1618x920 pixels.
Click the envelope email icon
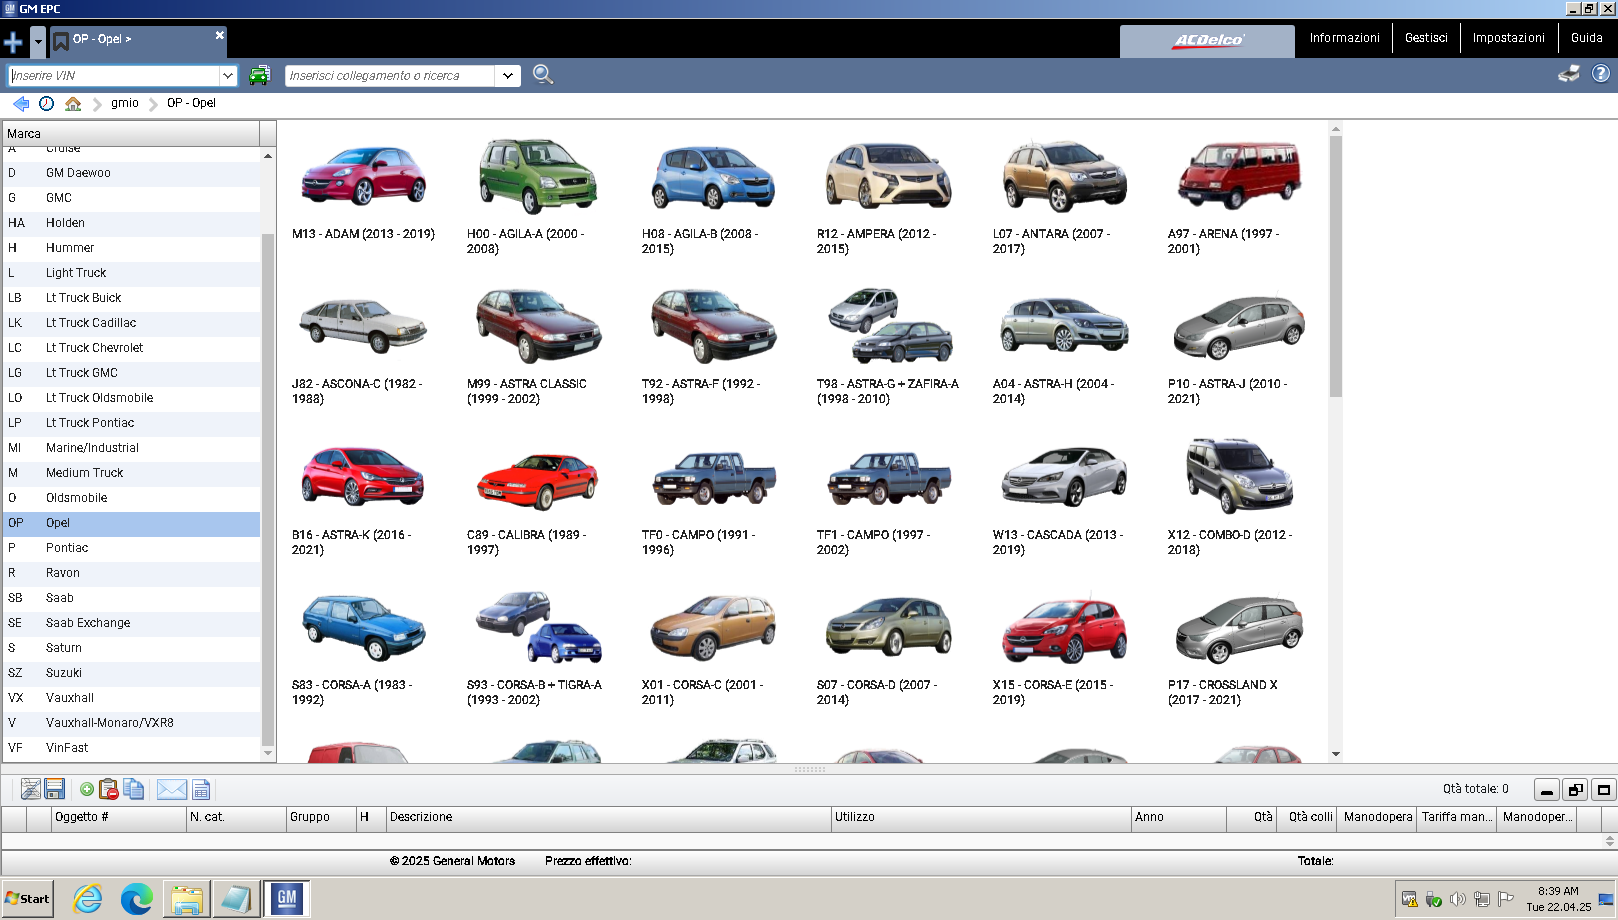(x=172, y=789)
